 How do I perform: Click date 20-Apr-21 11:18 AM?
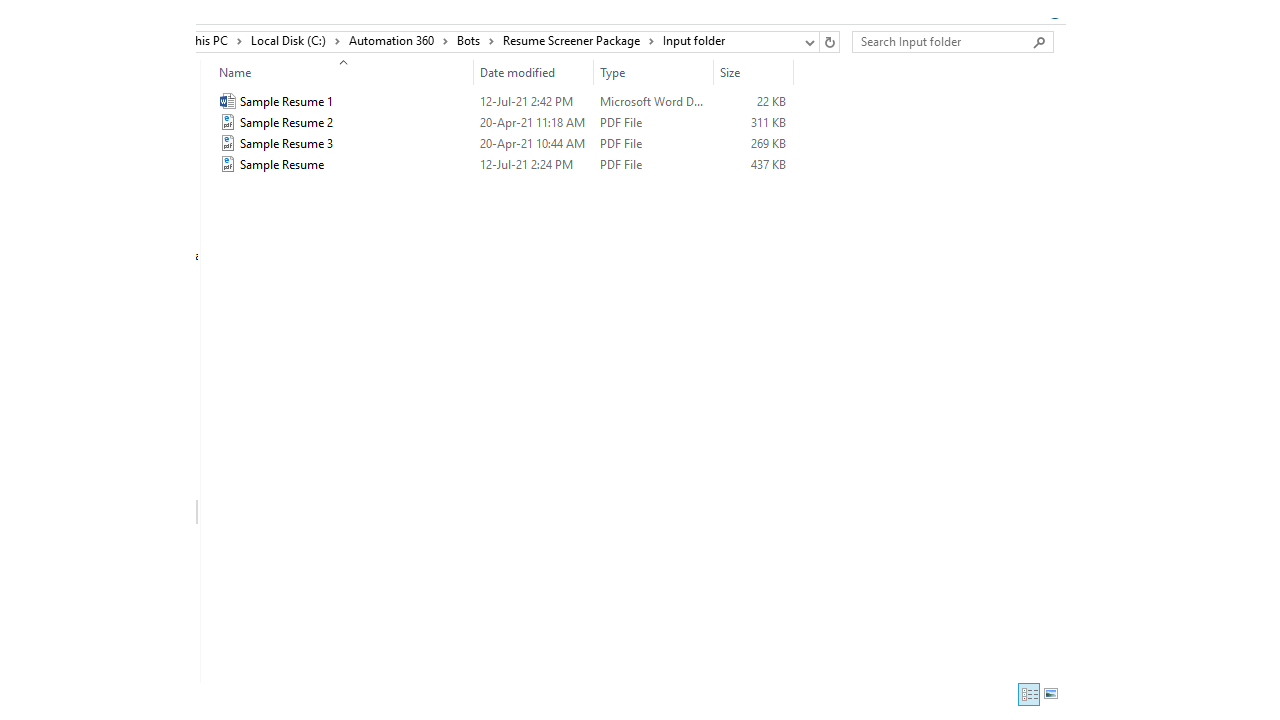coord(532,123)
